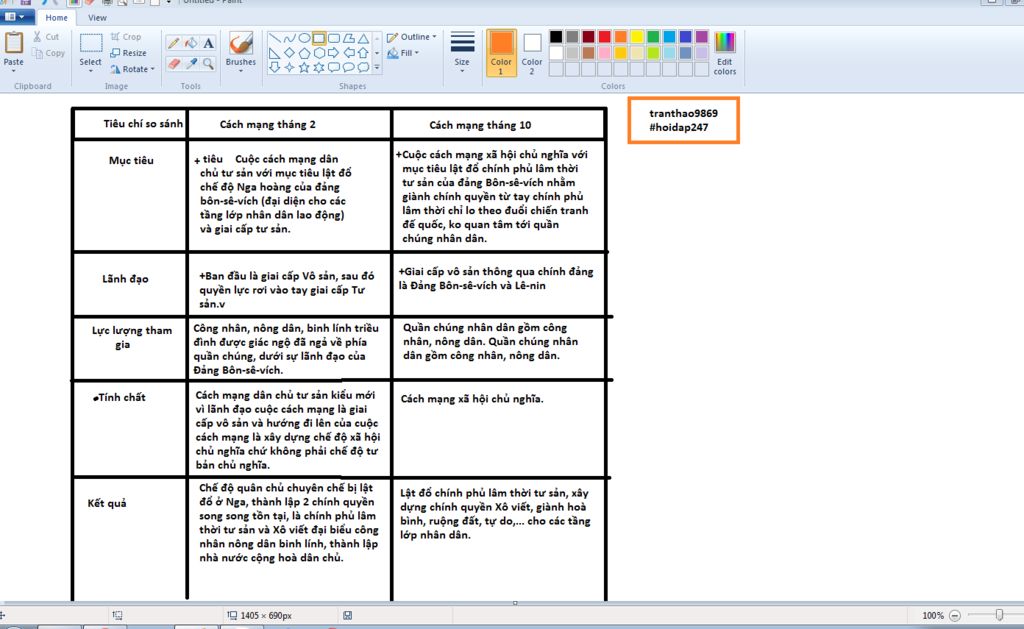Open the line Size dropdown
The width and height of the screenshot is (1024, 629).
(x=462, y=52)
